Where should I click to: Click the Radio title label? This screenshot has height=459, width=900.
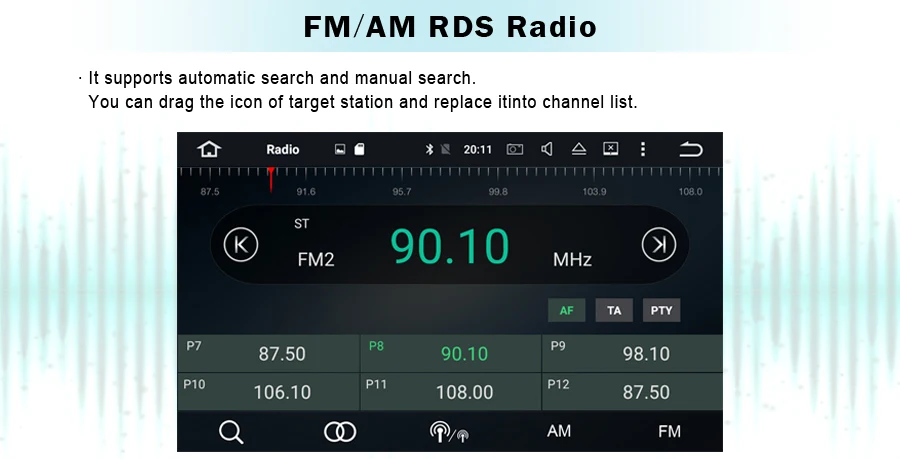point(282,150)
